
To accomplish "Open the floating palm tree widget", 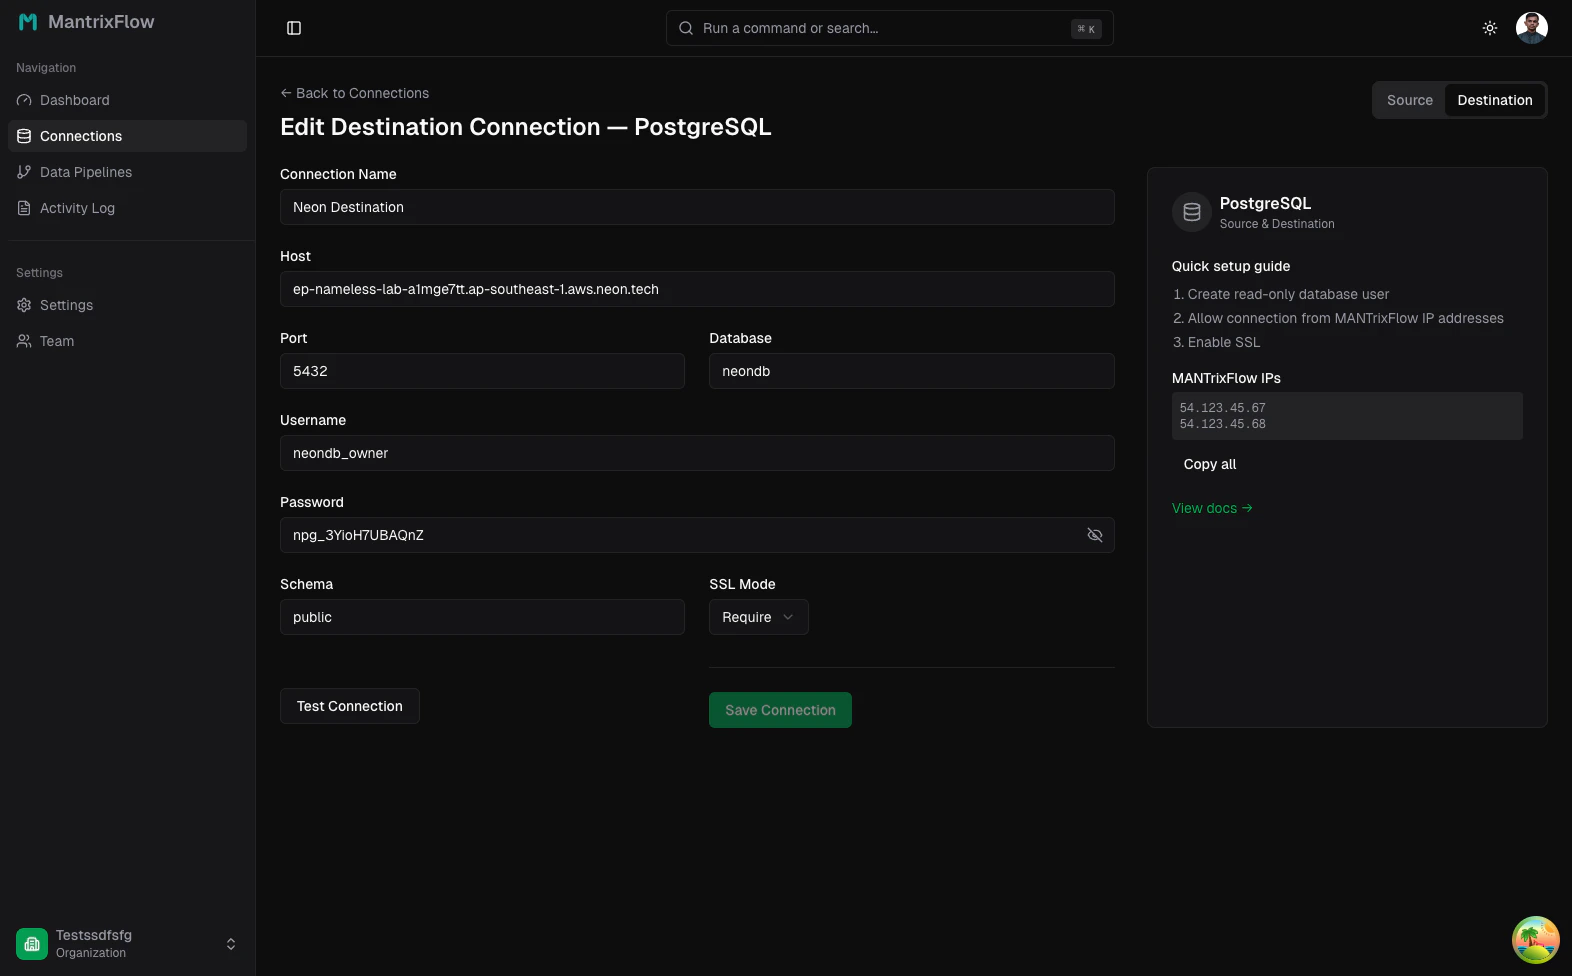I will click(1536, 940).
